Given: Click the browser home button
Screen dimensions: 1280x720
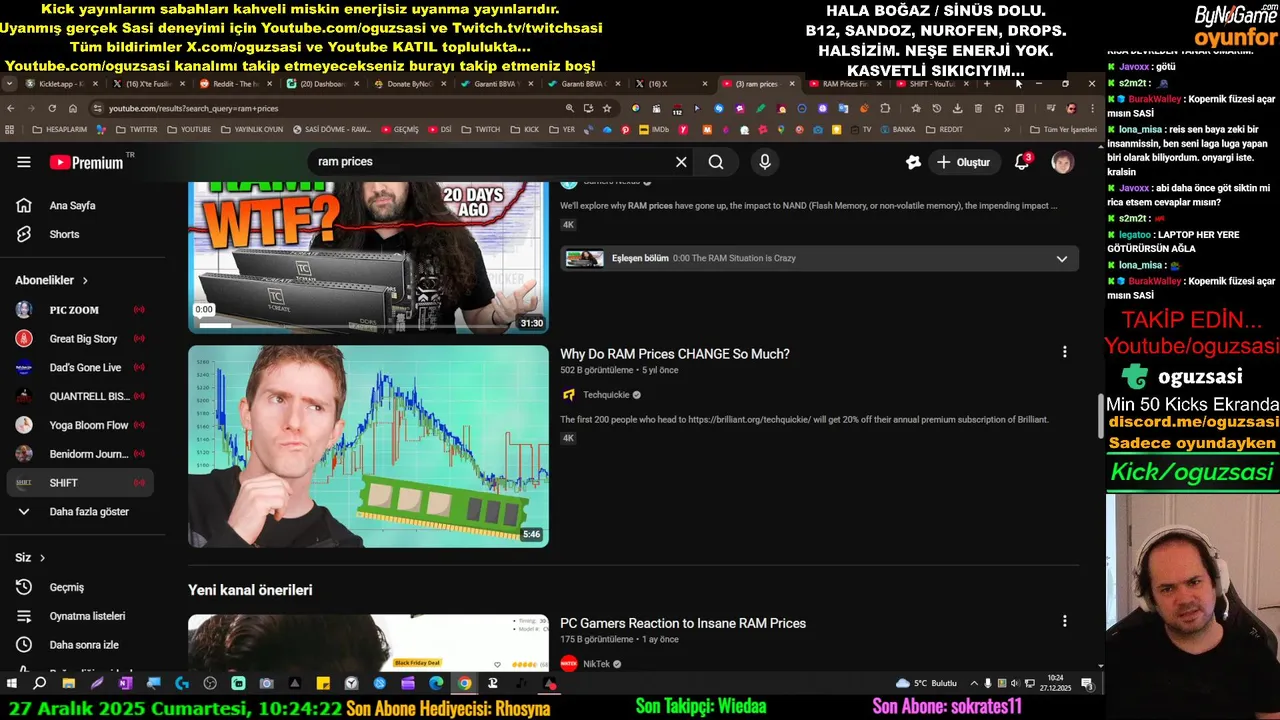Looking at the screenshot, I should click(73, 108).
